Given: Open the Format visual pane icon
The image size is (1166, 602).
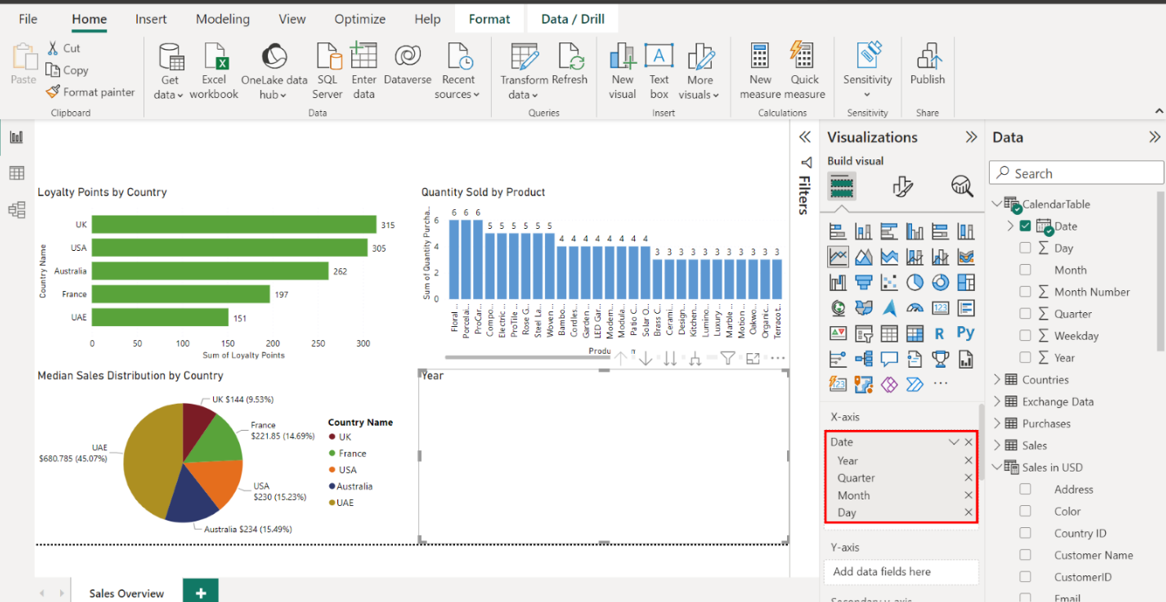Looking at the screenshot, I should [x=902, y=186].
